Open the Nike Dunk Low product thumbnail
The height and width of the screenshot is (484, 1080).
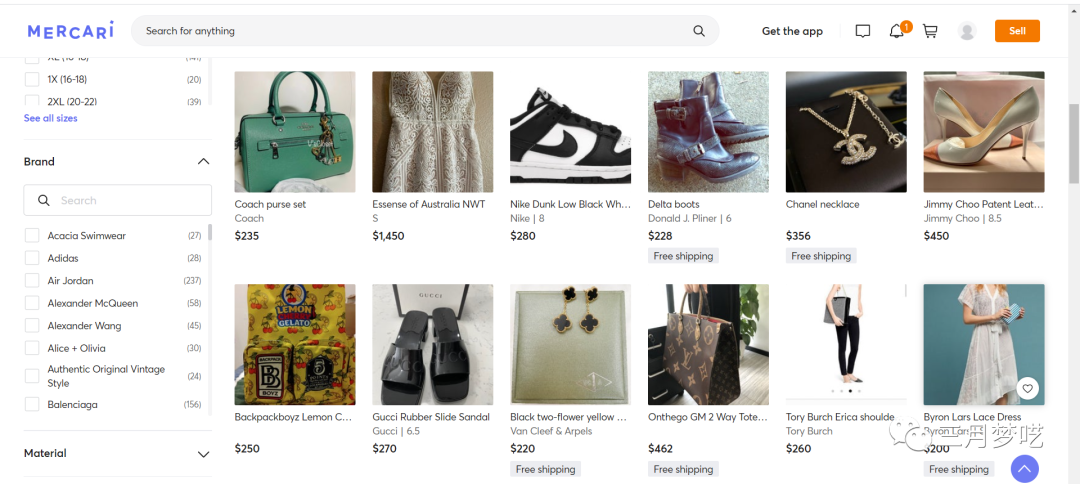[571, 132]
